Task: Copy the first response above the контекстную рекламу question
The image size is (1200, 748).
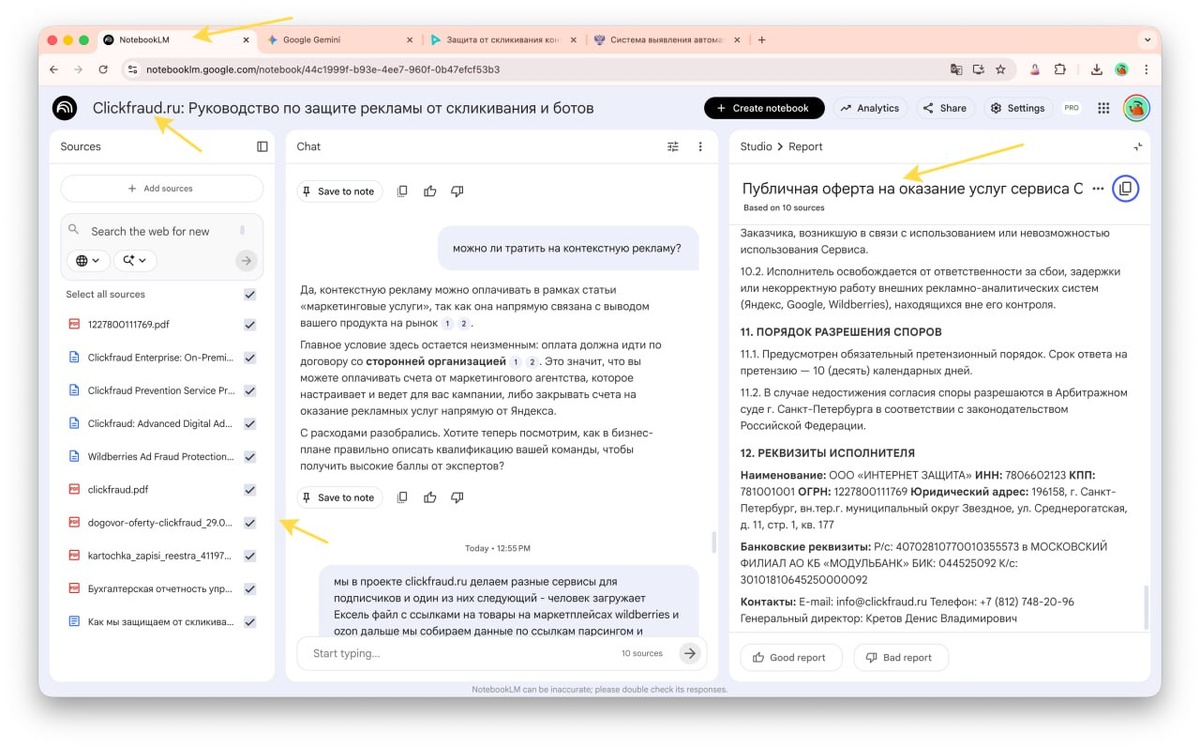Action: 402,191
